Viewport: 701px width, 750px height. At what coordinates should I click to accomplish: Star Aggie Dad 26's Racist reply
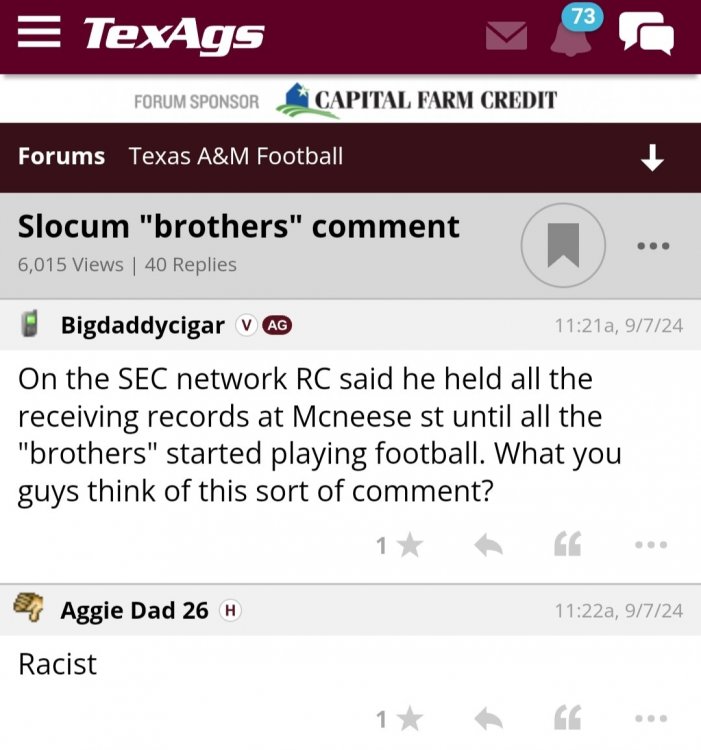pos(409,718)
